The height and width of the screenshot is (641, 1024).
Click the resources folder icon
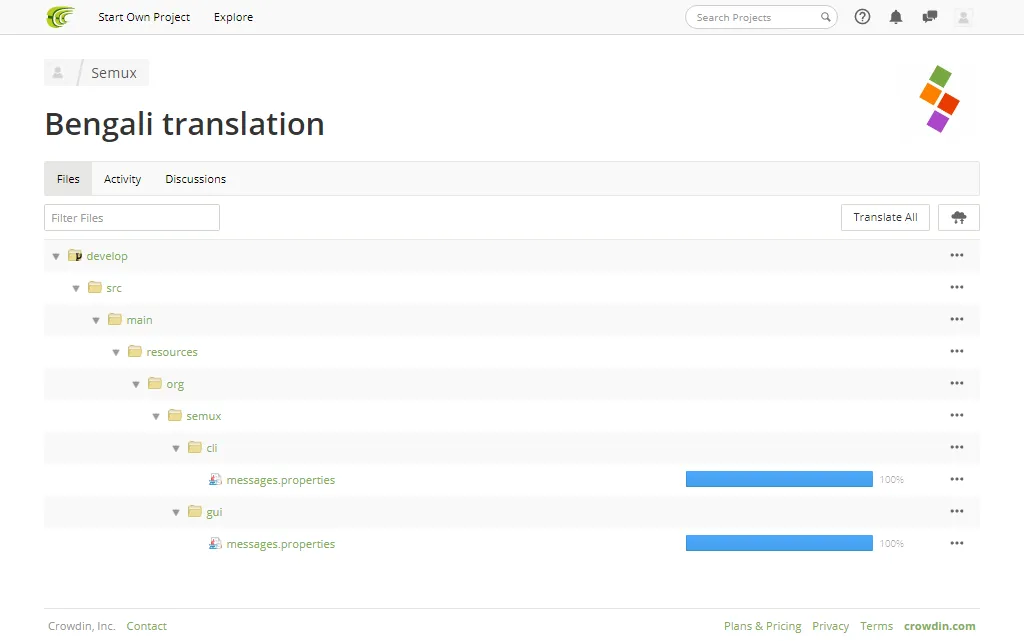coord(135,351)
